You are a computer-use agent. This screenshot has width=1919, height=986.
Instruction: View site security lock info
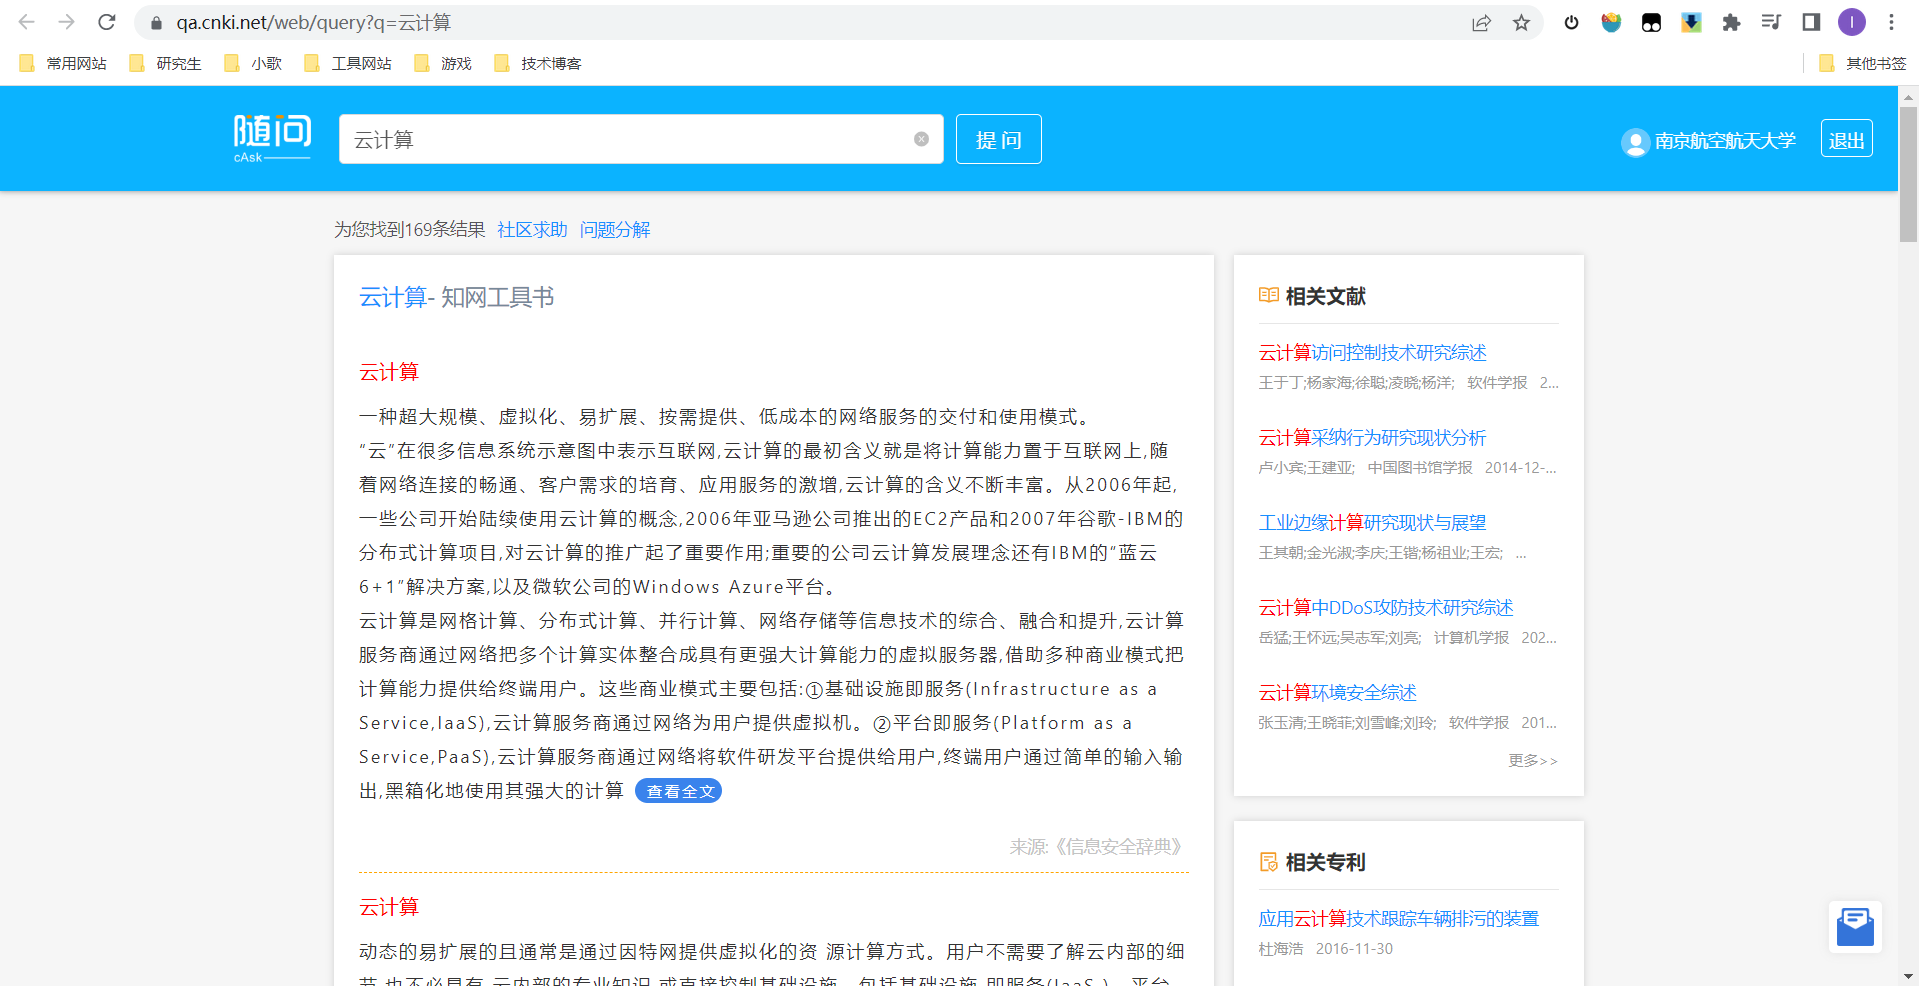156,23
